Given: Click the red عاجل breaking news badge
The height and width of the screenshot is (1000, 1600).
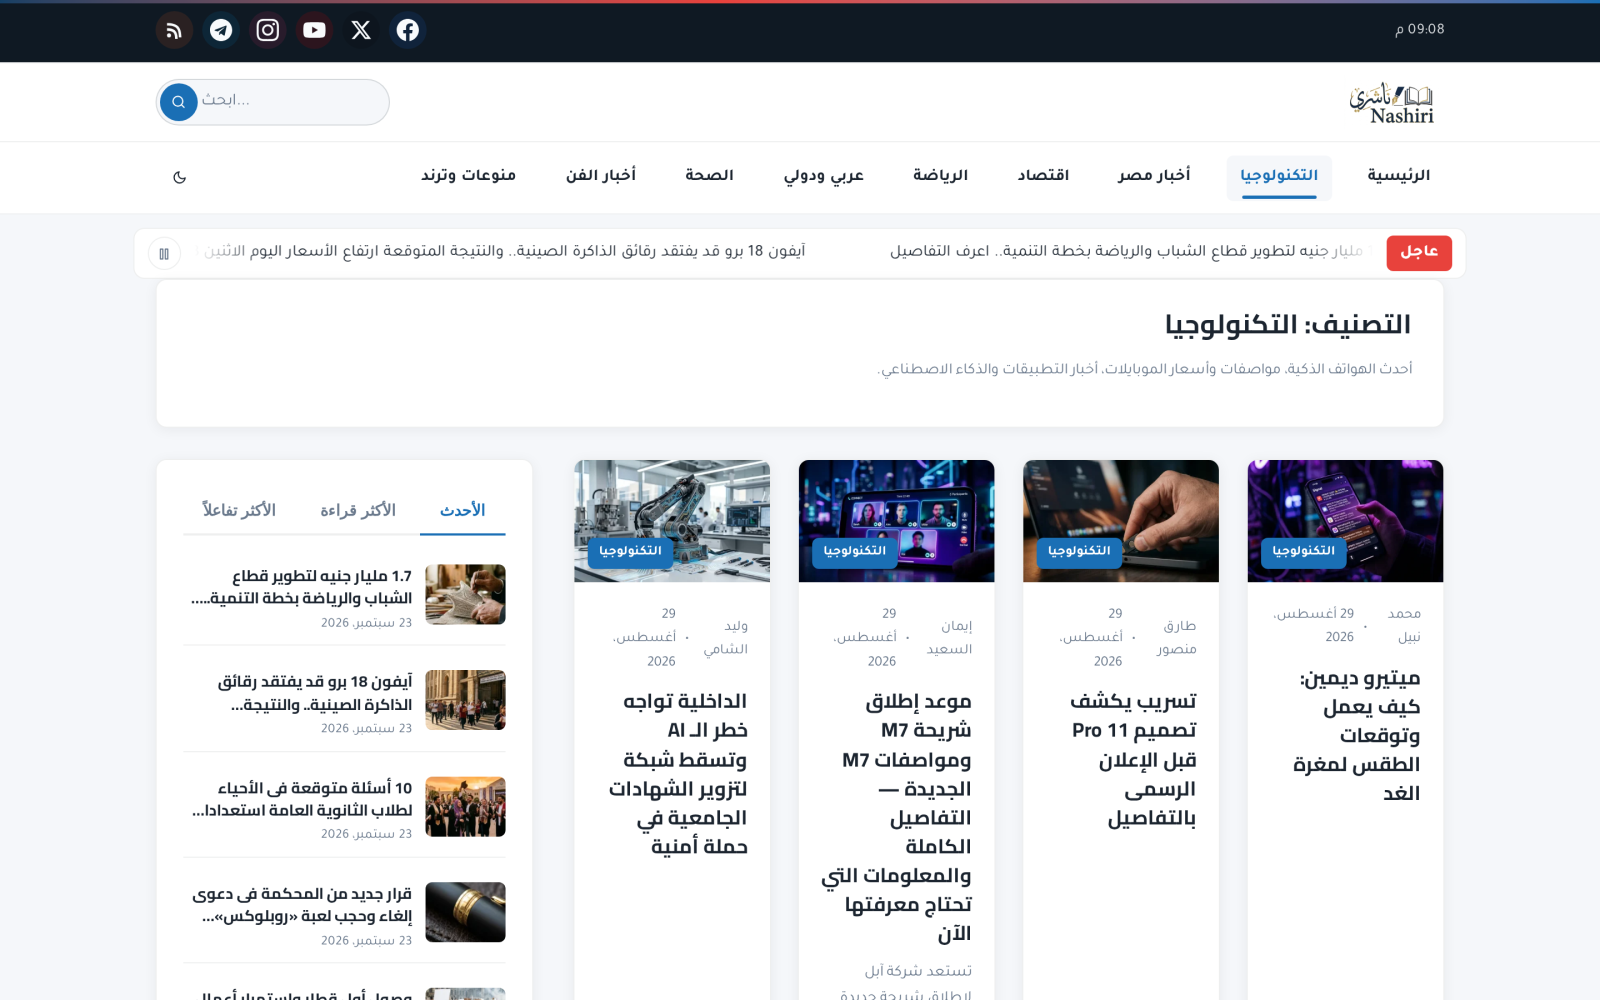Looking at the screenshot, I should [x=1419, y=253].
